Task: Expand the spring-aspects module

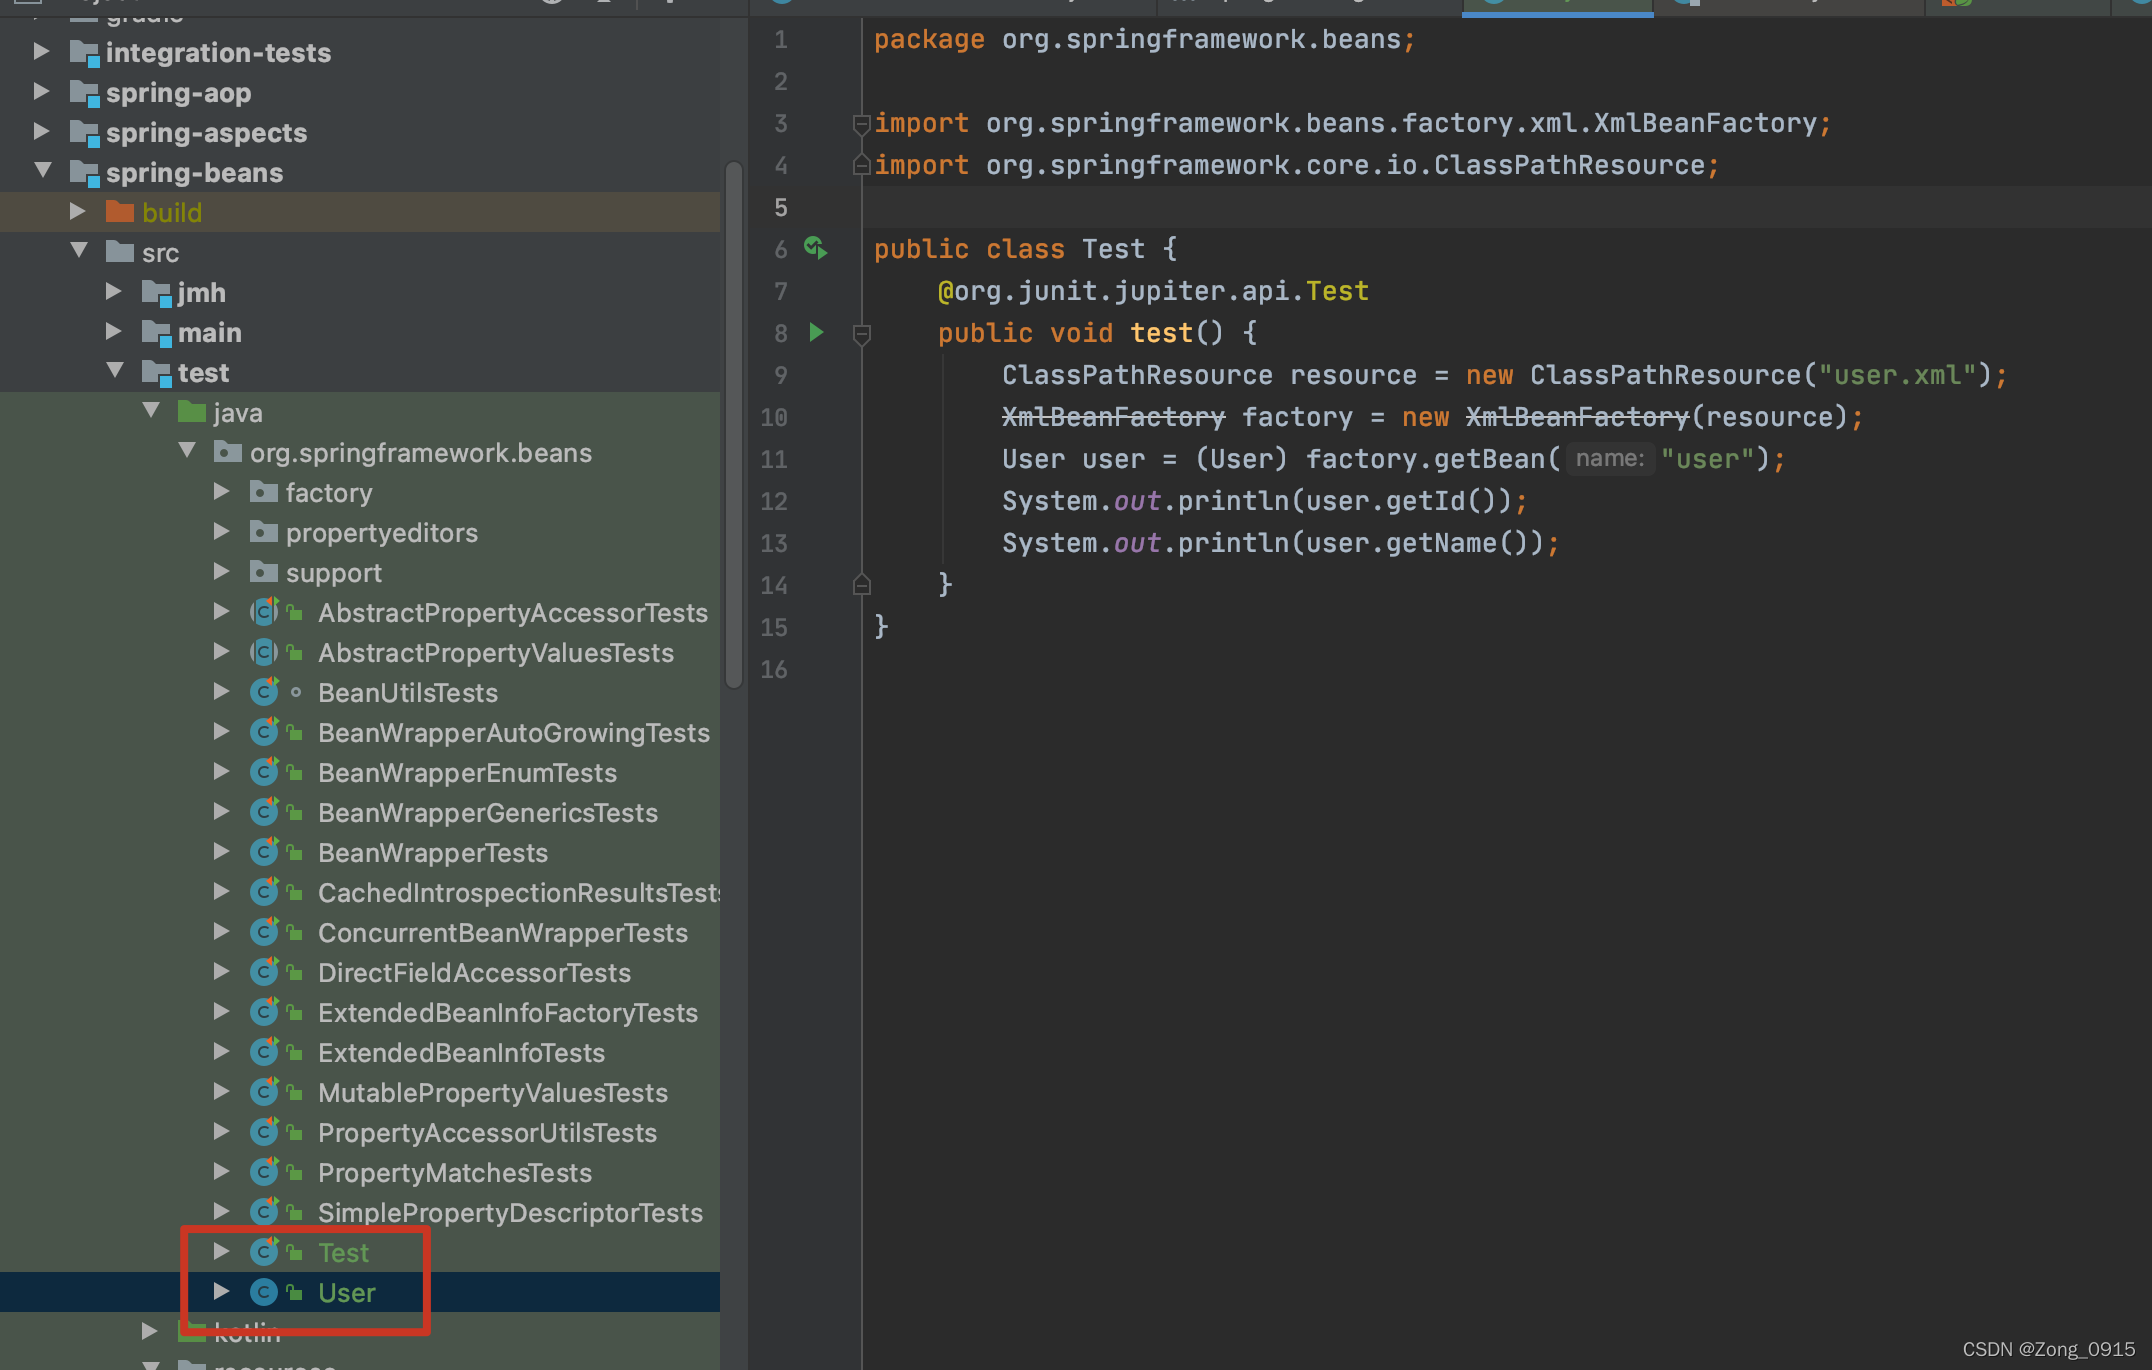Action: point(41,131)
